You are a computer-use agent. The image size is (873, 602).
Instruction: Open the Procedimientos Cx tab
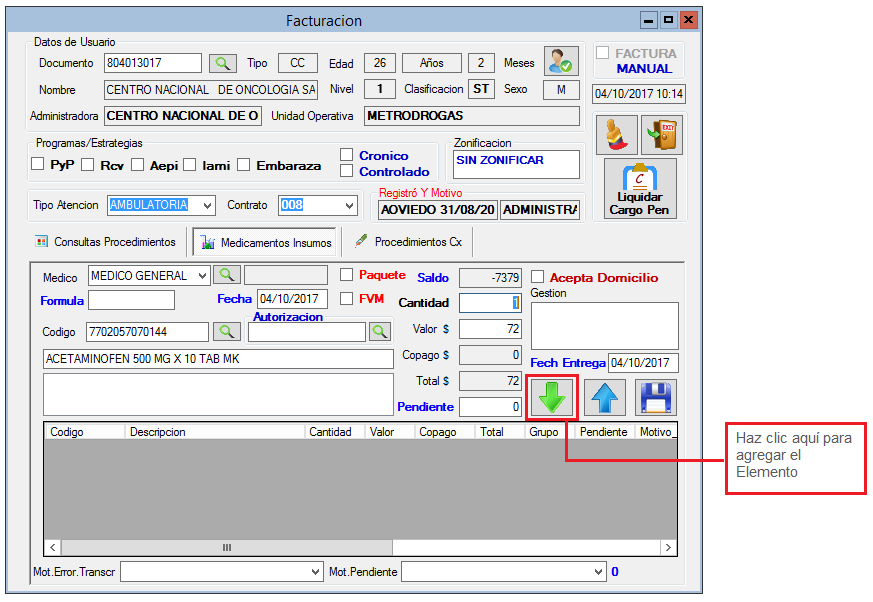tap(410, 242)
